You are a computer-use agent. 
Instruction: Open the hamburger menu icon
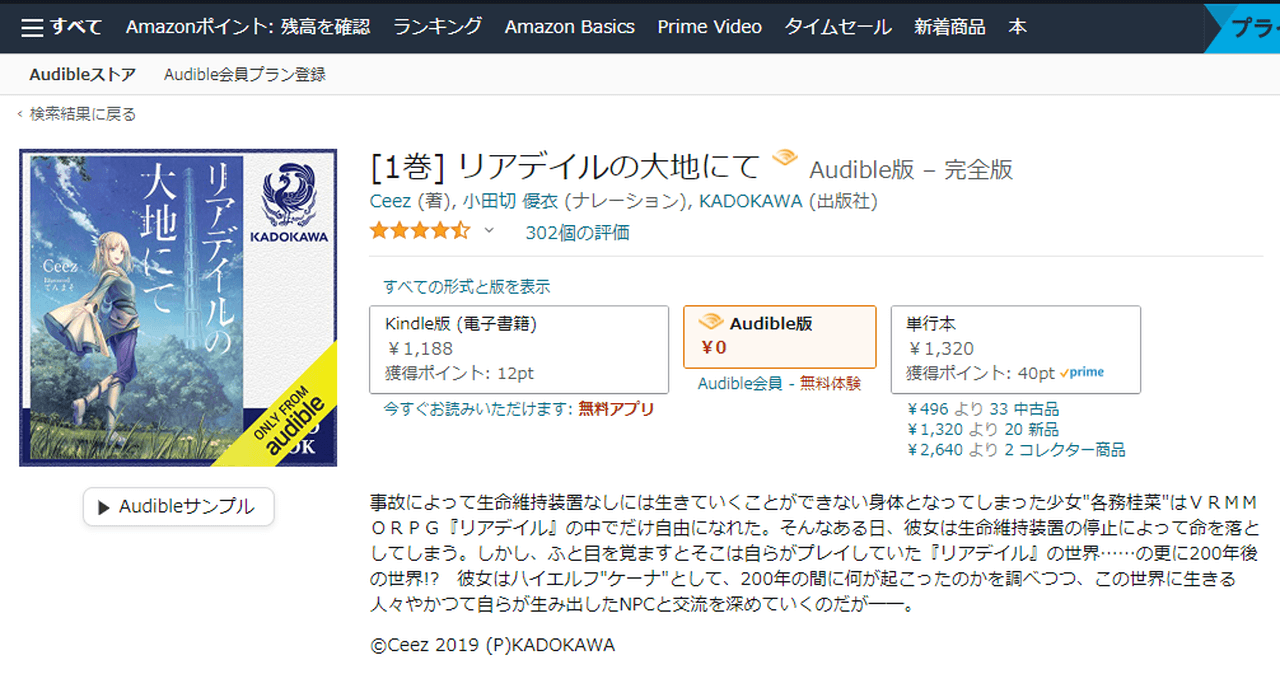32,27
